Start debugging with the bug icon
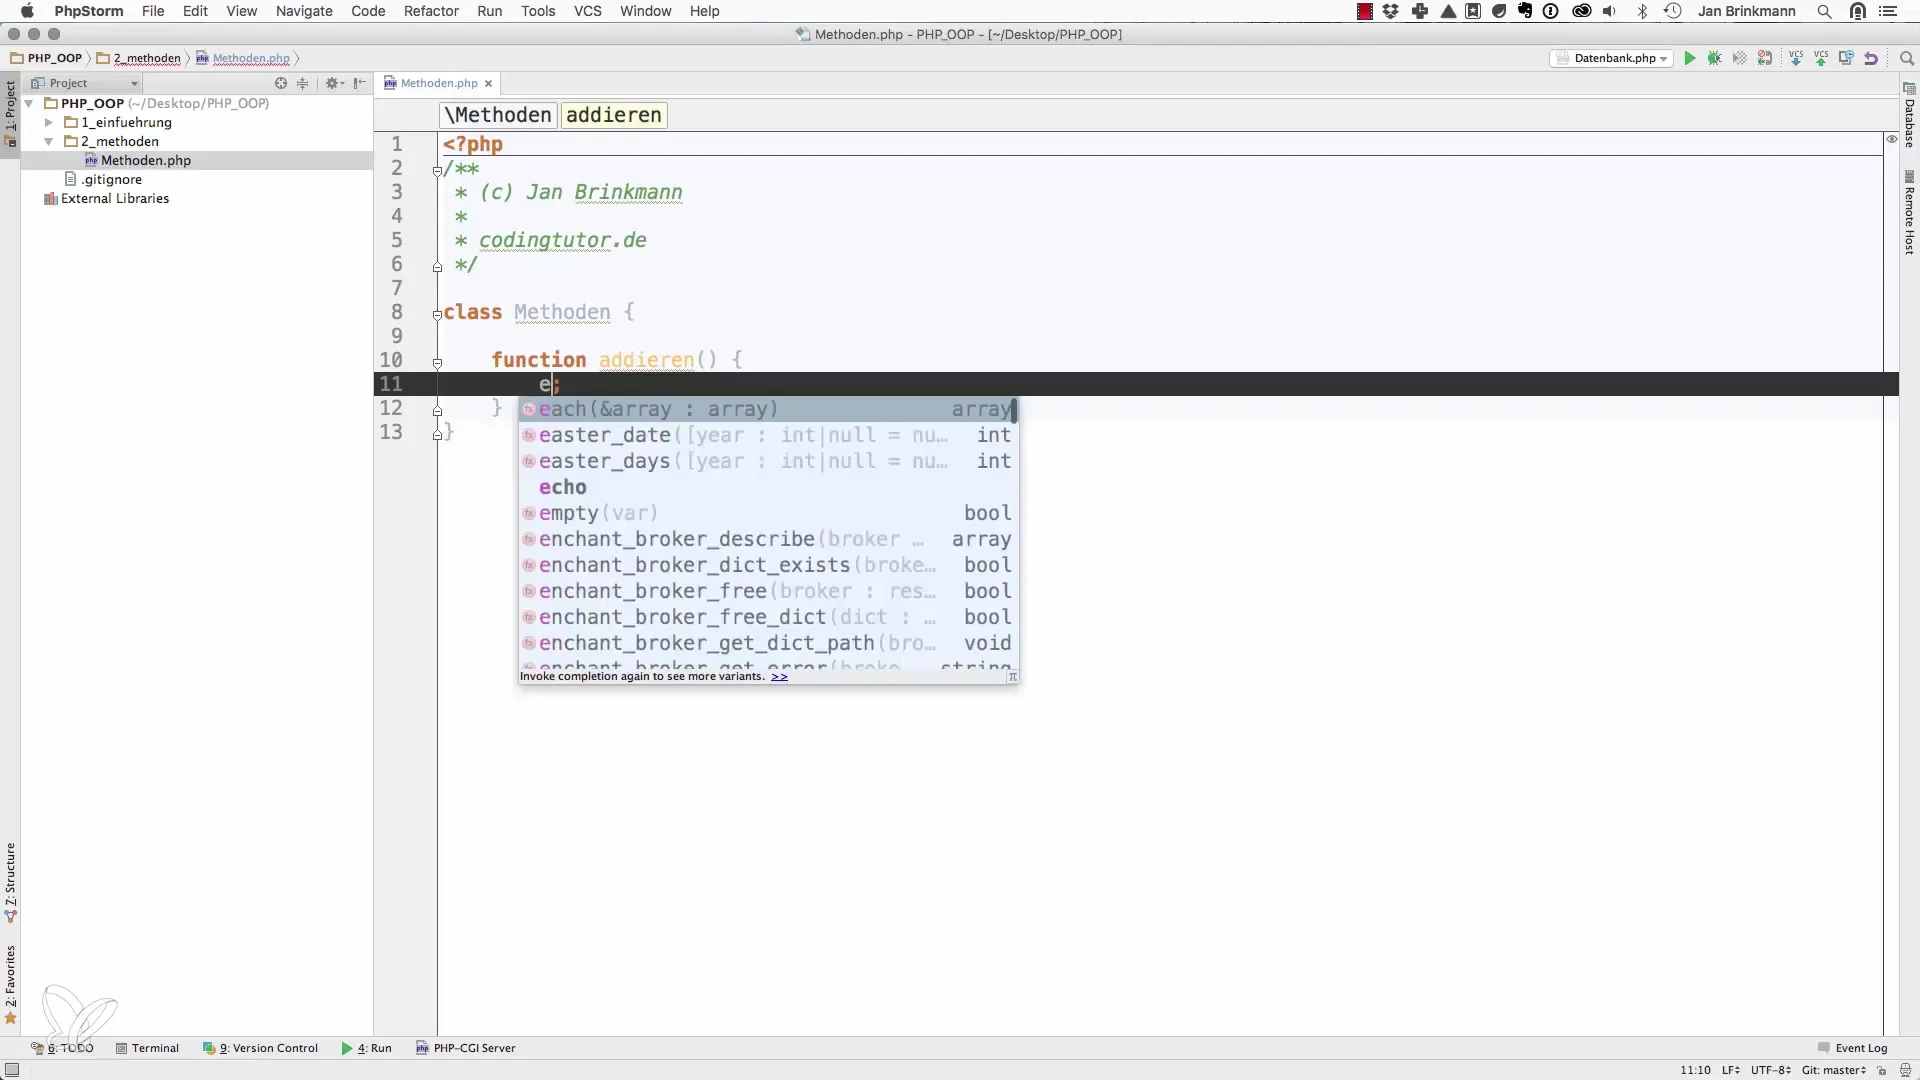This screenshot has width=1920, height=1080. [1715, 59]
